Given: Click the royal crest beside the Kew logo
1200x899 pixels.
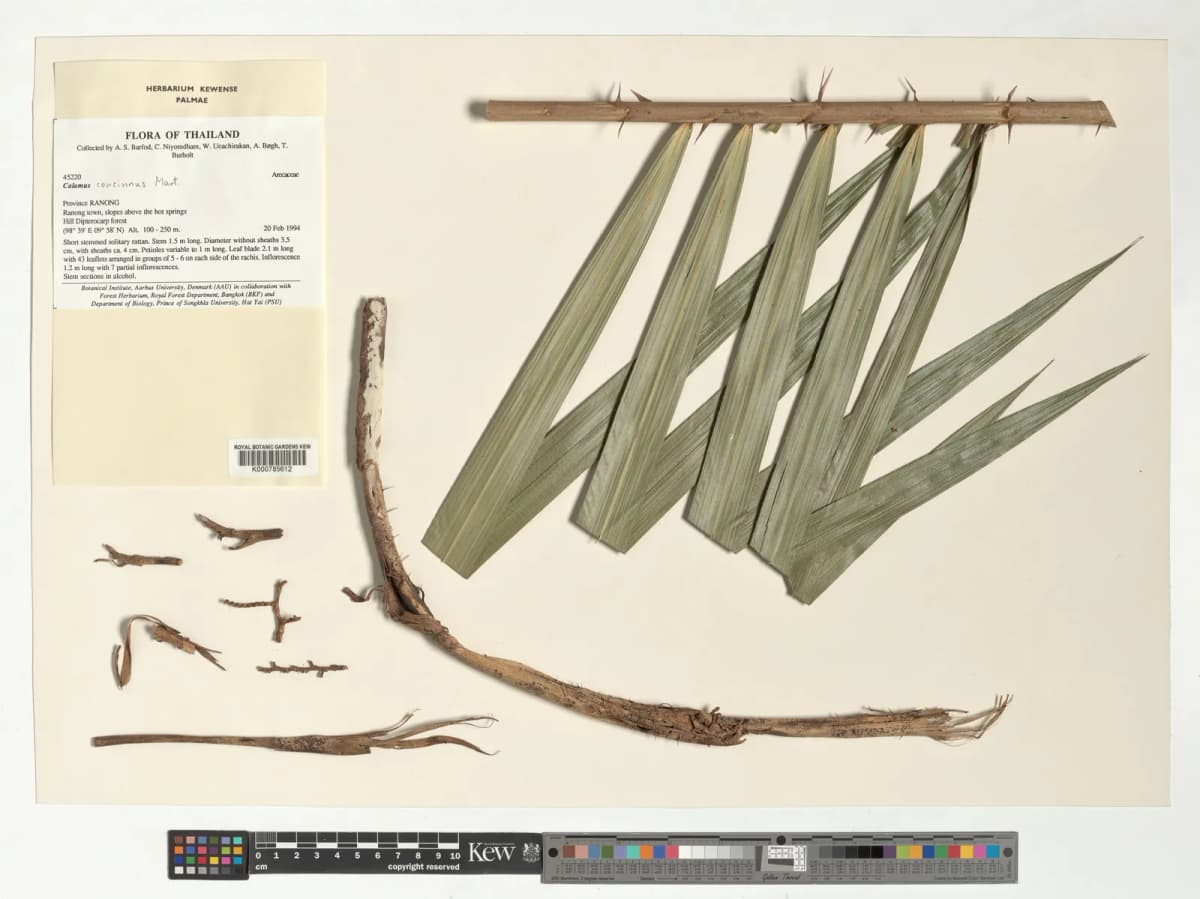Looking at the screenshot, I should tap(530, 853).
